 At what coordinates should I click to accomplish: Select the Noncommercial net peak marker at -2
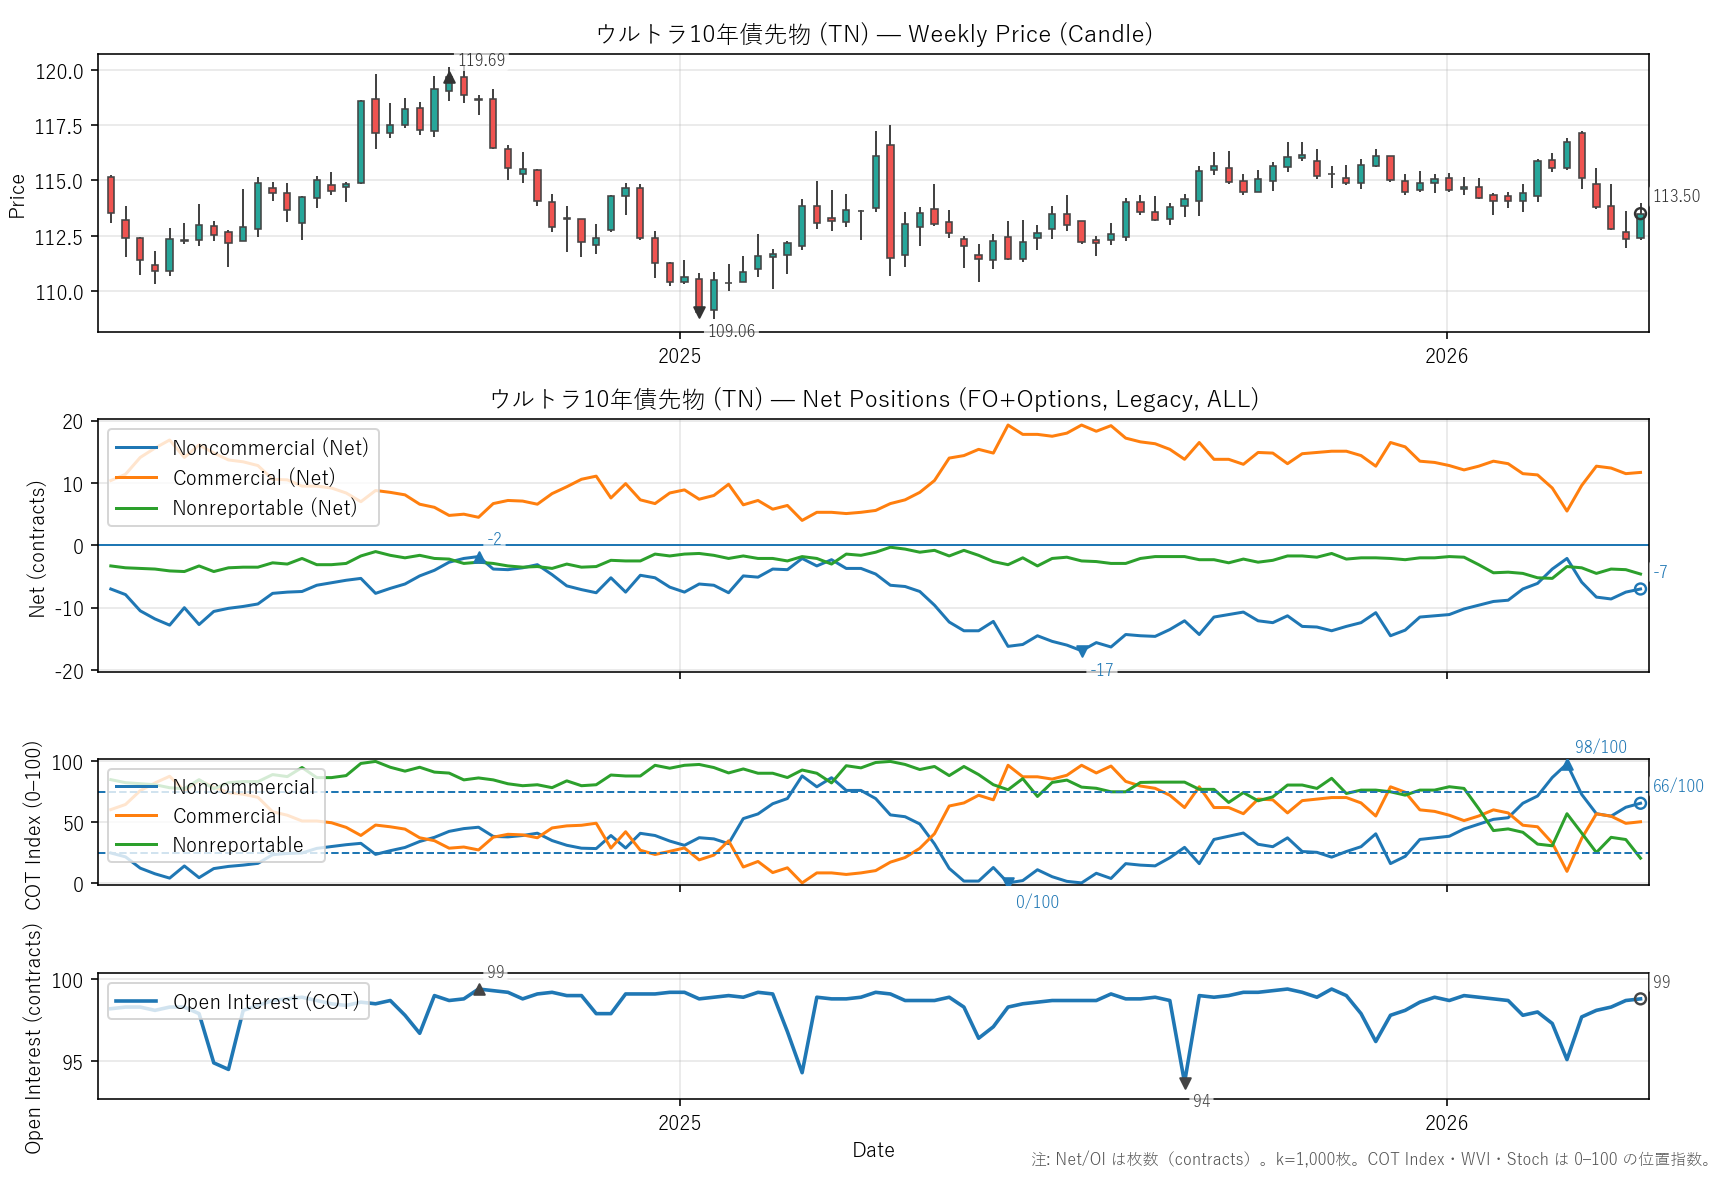479,557
